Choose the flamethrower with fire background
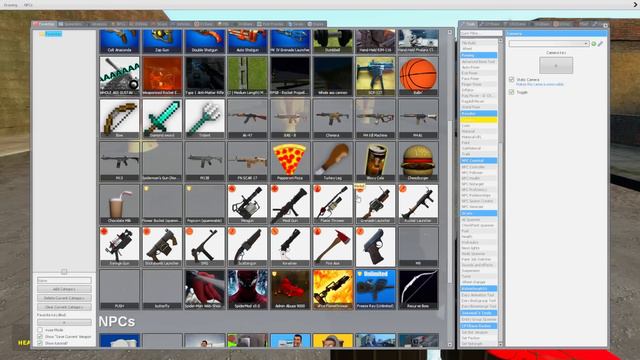The height and width of the screenshot is (360, 640). click(x=333, y=289)
